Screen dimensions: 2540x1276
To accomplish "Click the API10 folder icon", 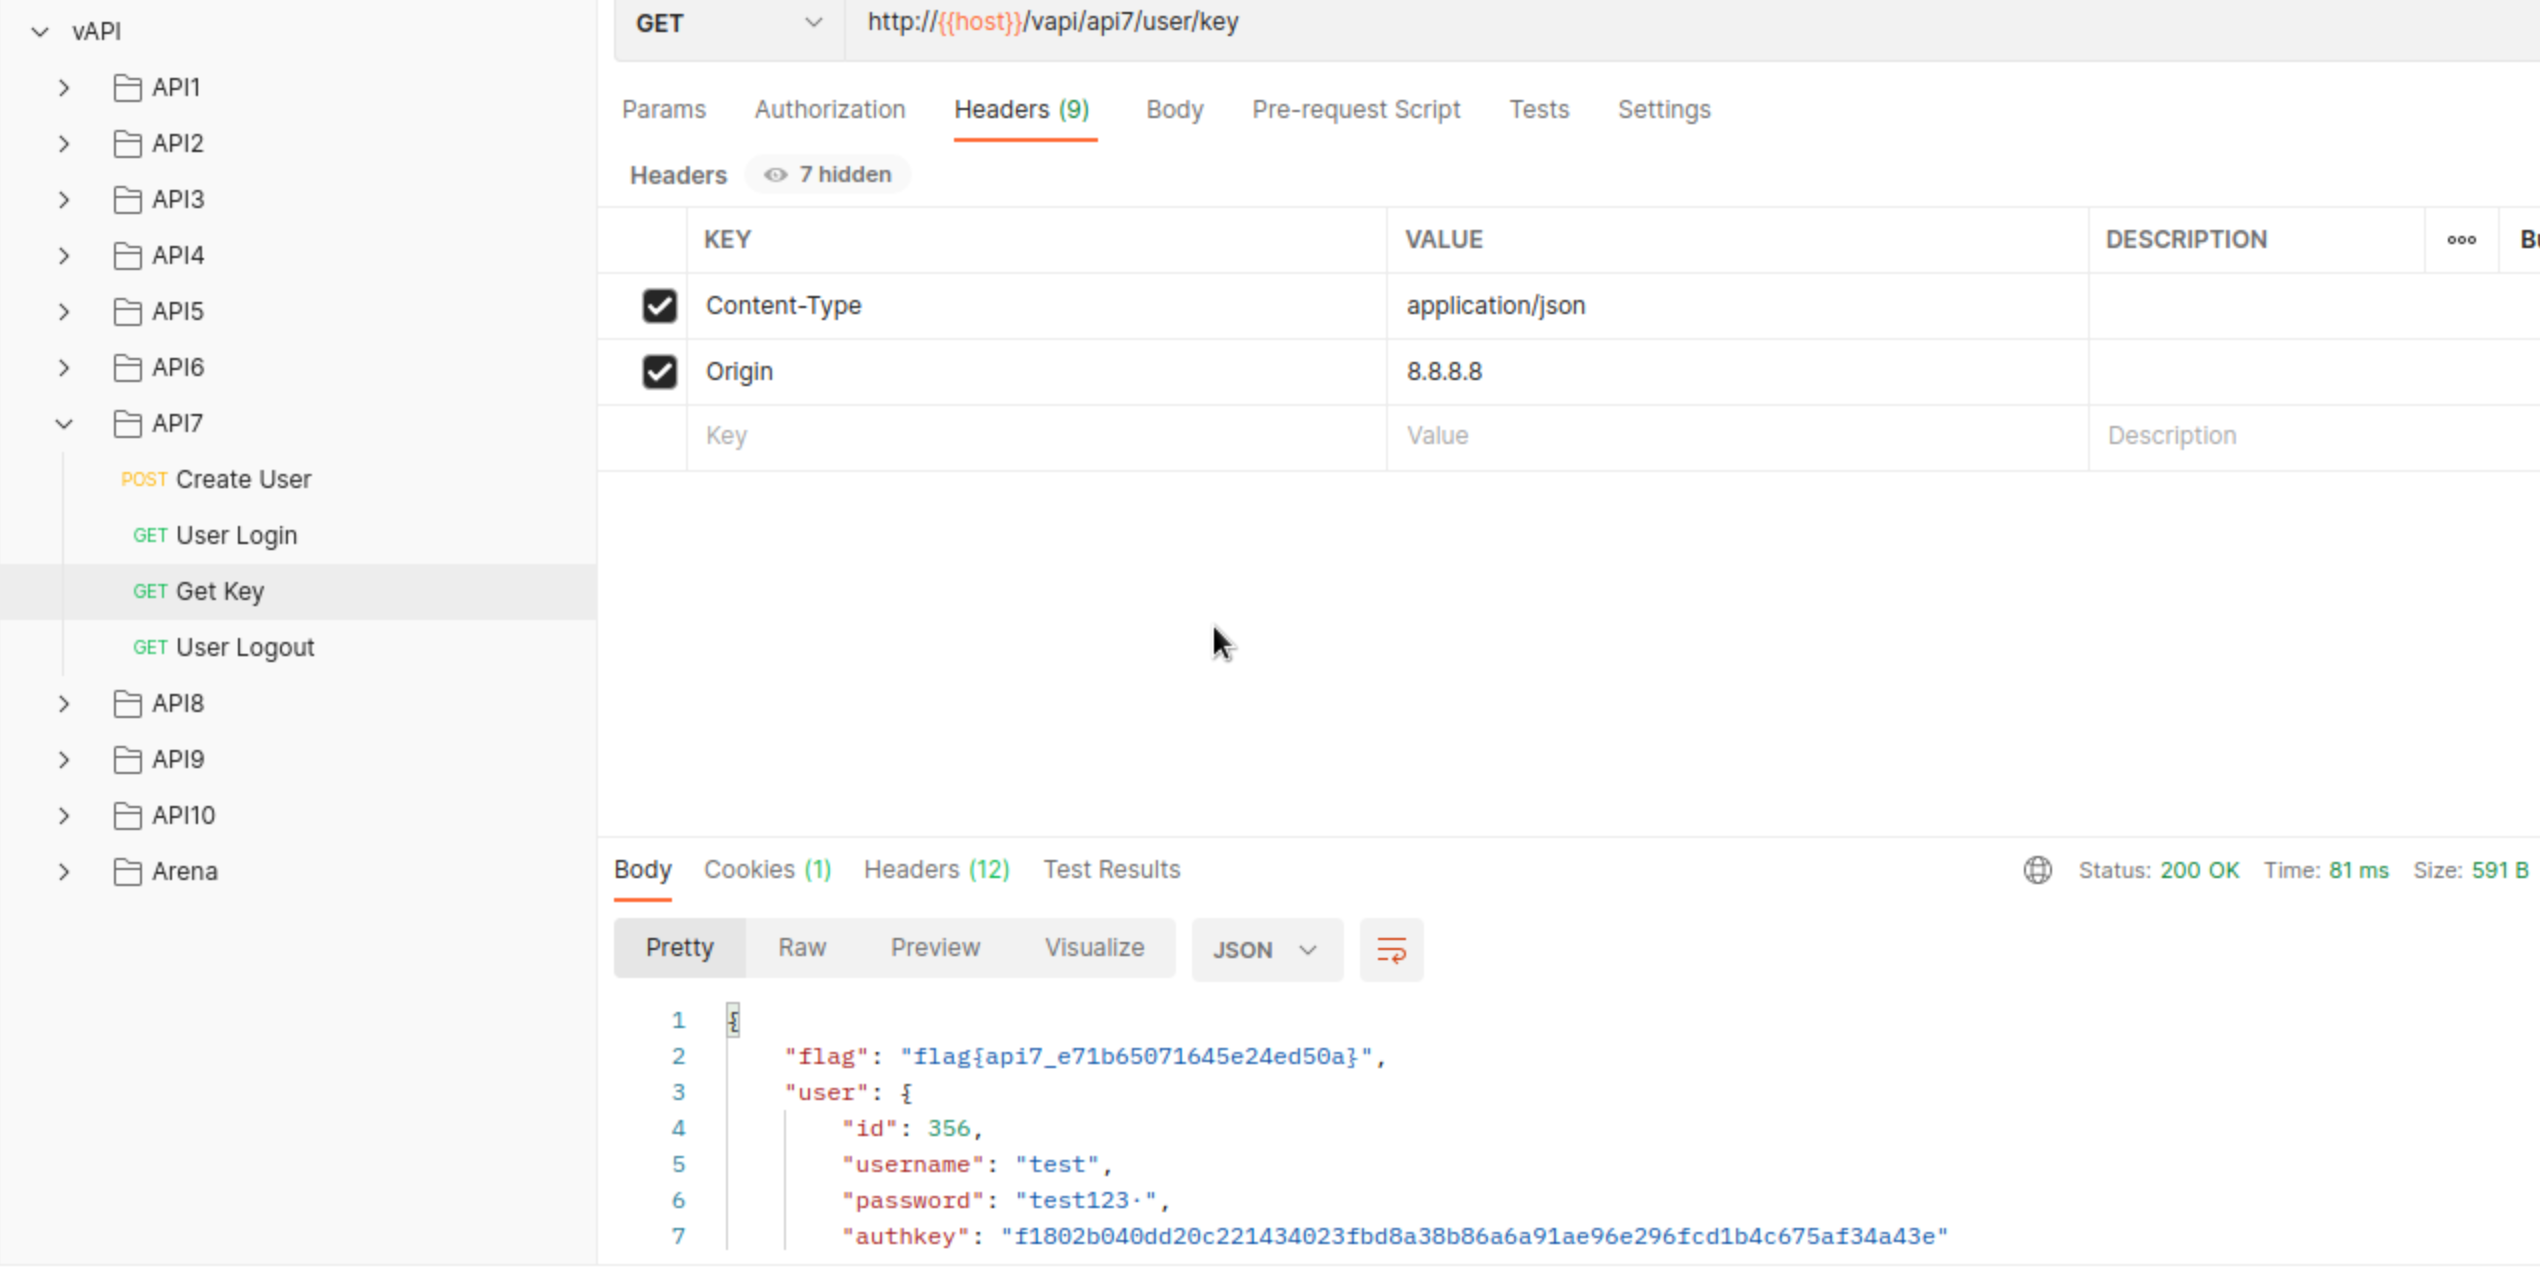I will (127, 816).
